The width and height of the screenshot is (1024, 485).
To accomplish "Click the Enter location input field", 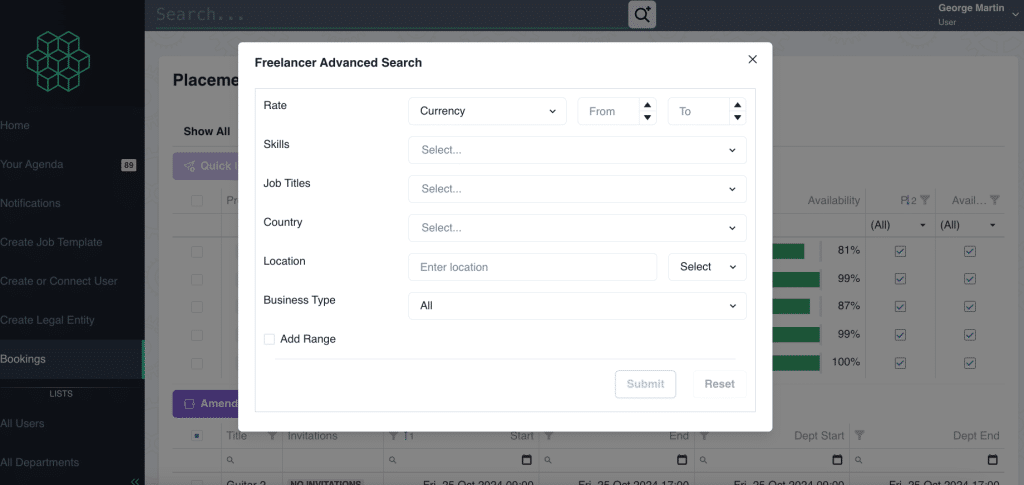I will [x=532, y=267].
